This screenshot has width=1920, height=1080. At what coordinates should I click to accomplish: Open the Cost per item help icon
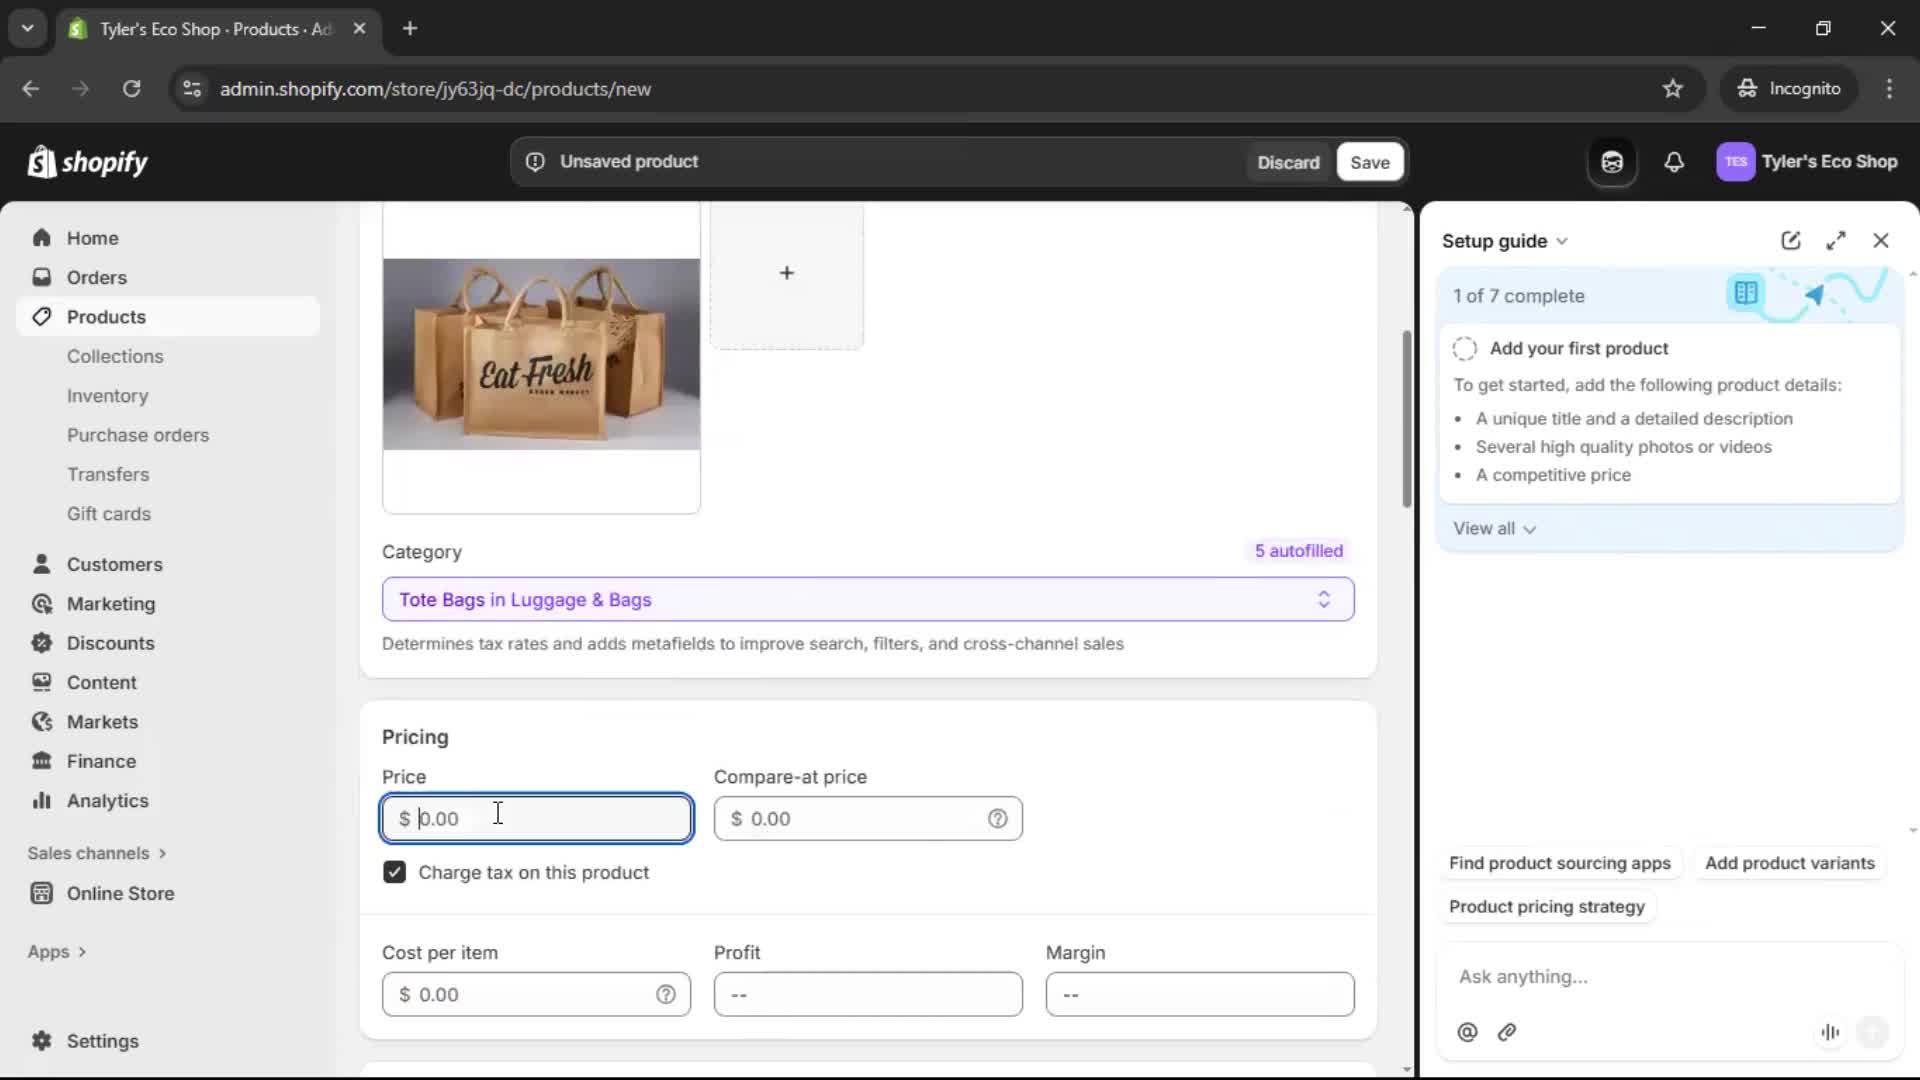click(667, 995)
